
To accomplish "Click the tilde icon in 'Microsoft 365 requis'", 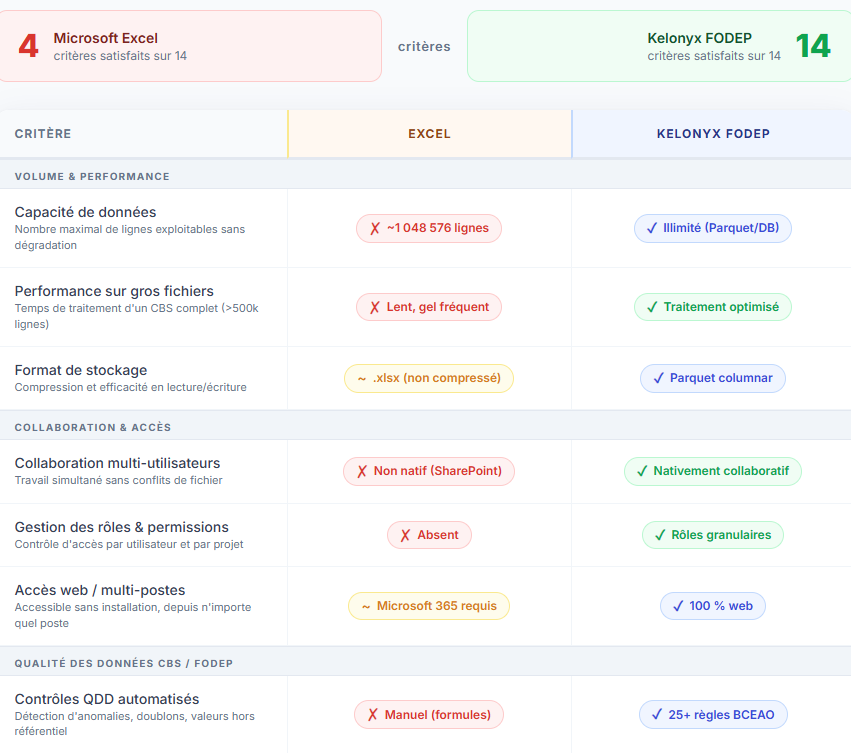I will coord(366,606).
